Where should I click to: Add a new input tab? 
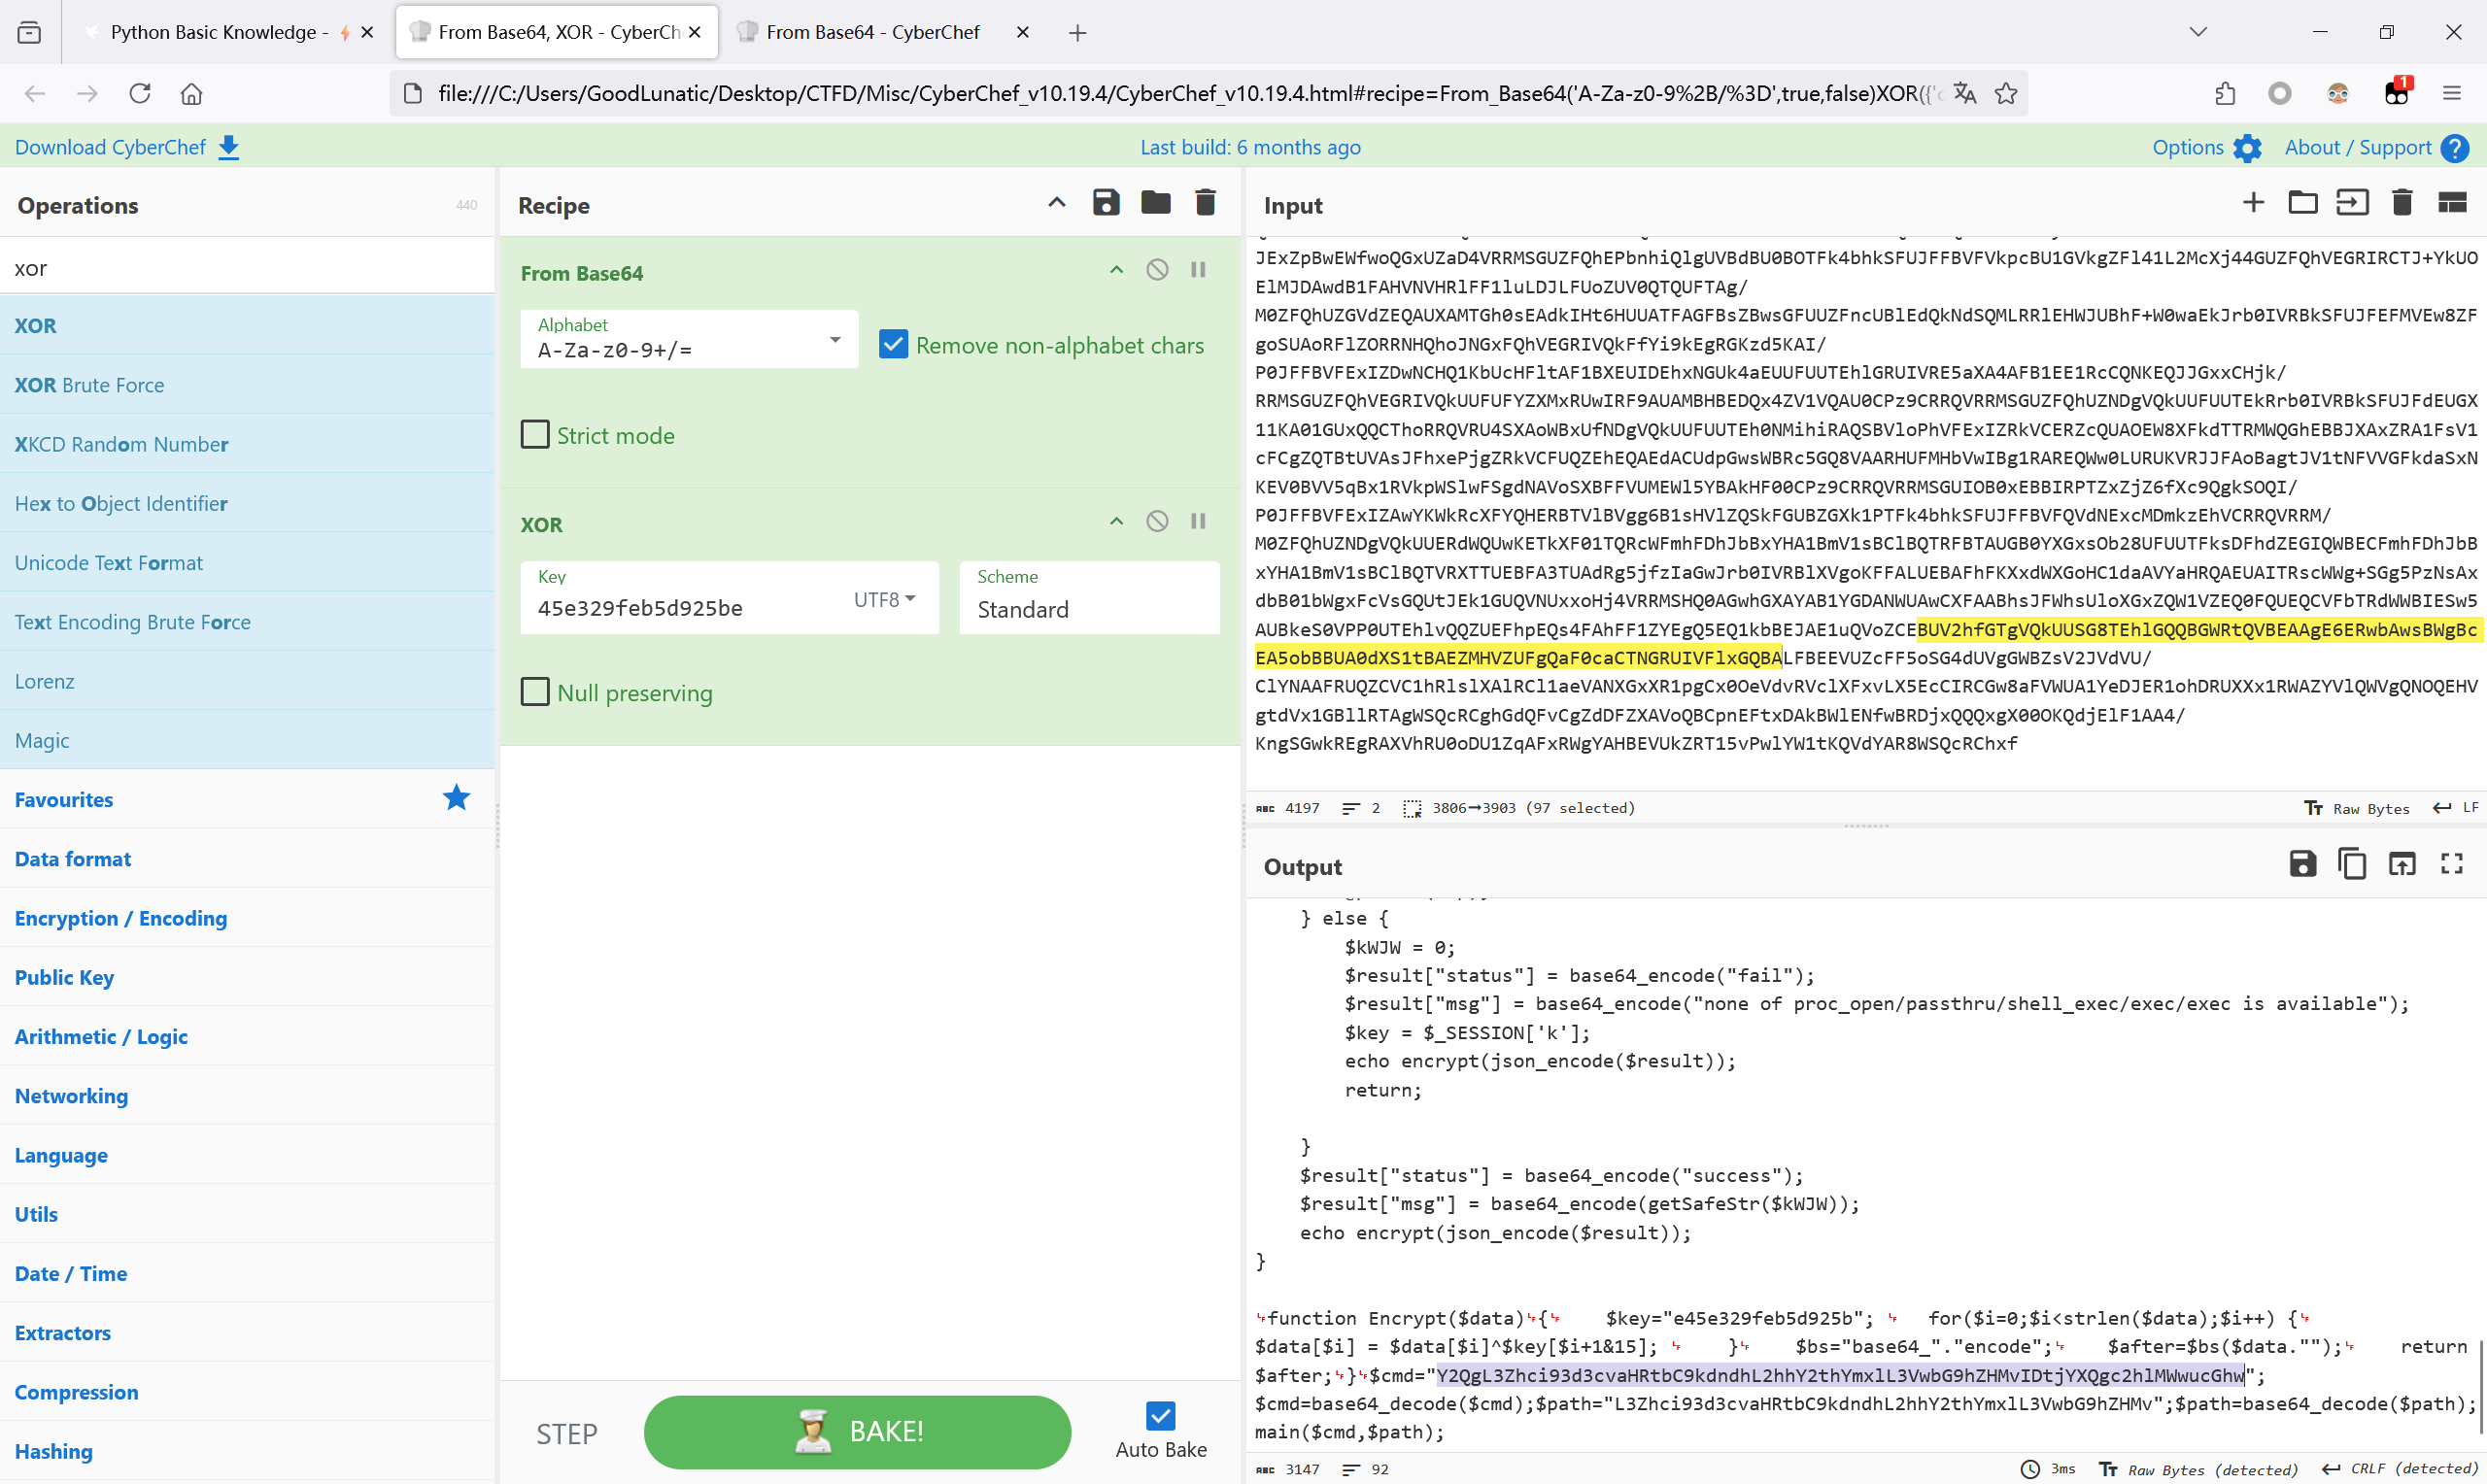pyautogui.click(x=2253, y=203)
